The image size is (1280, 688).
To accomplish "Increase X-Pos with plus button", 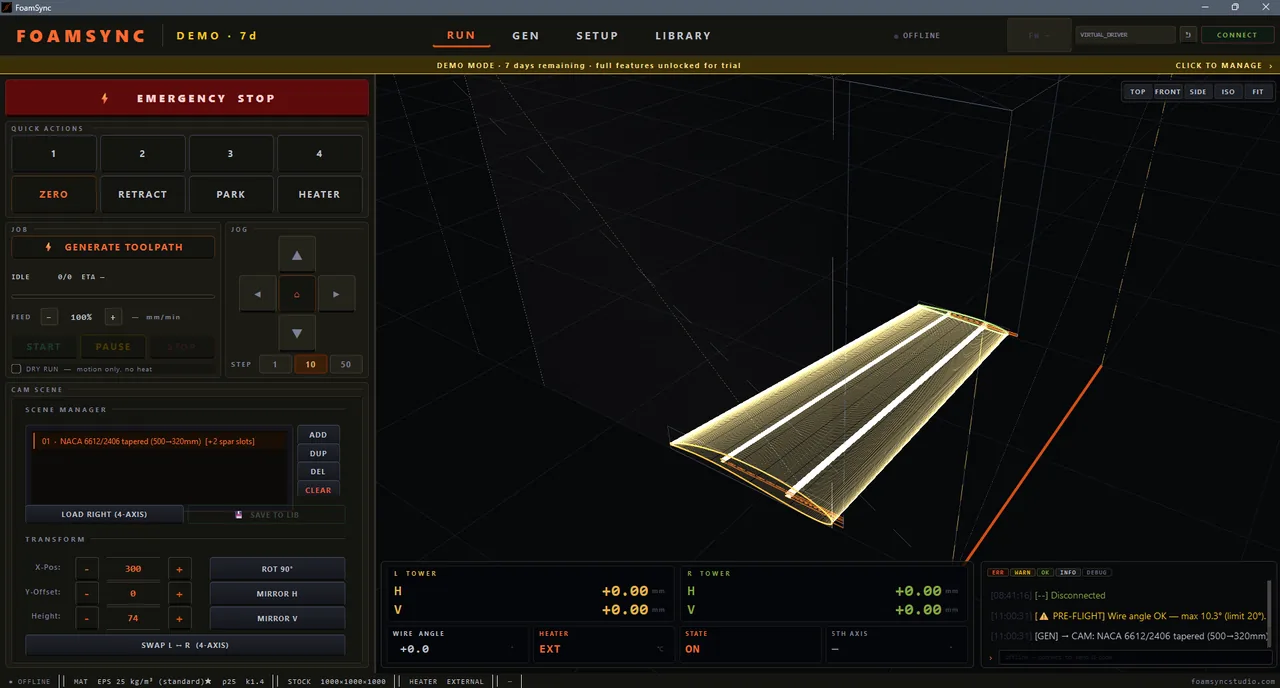I will tap(180, 569).
